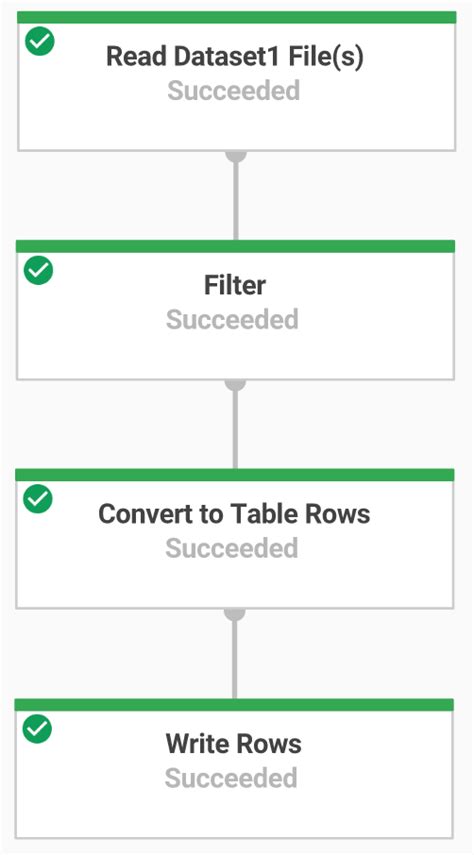Click the Succeeded status under Filter
The height and width of the screenshot is (855, 474).
point(232,320)
